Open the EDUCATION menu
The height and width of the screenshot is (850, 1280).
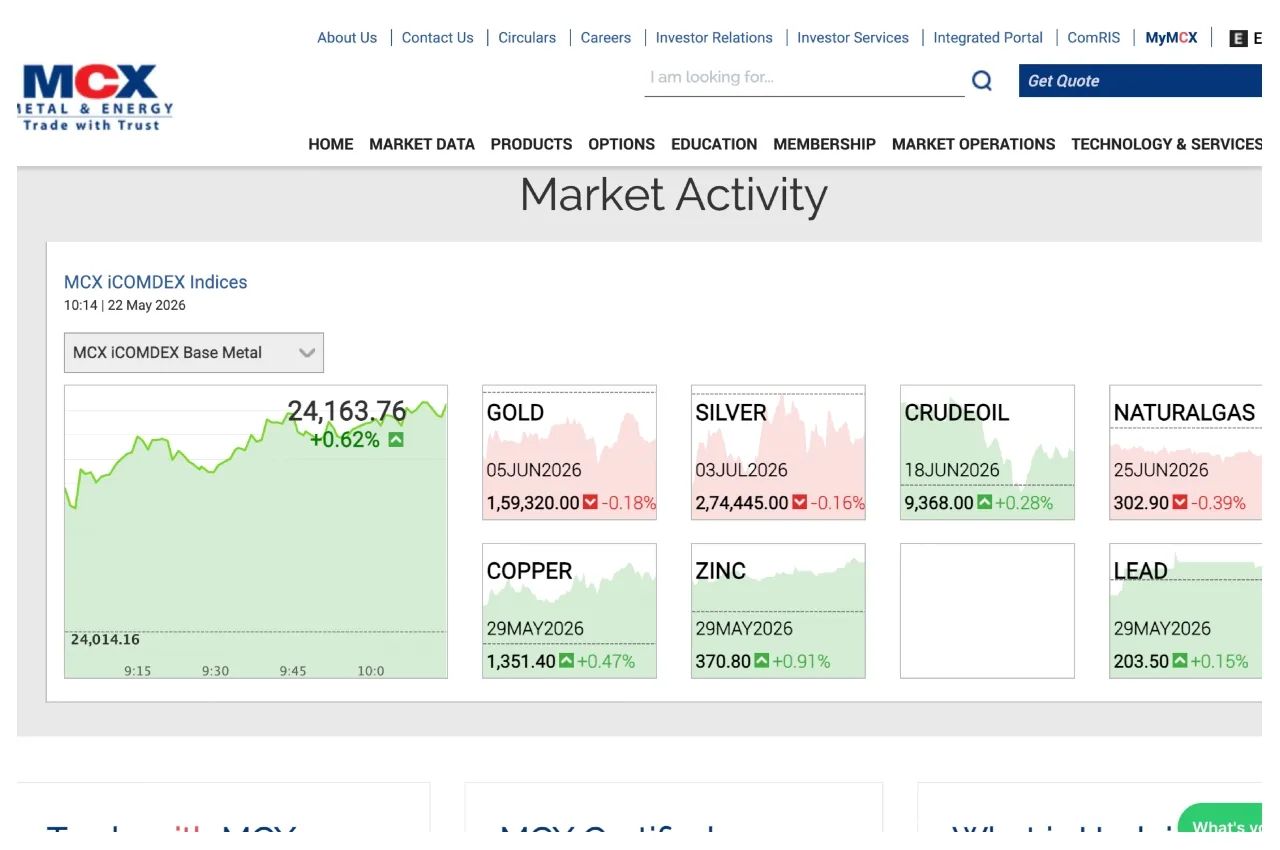pos(714,144)
